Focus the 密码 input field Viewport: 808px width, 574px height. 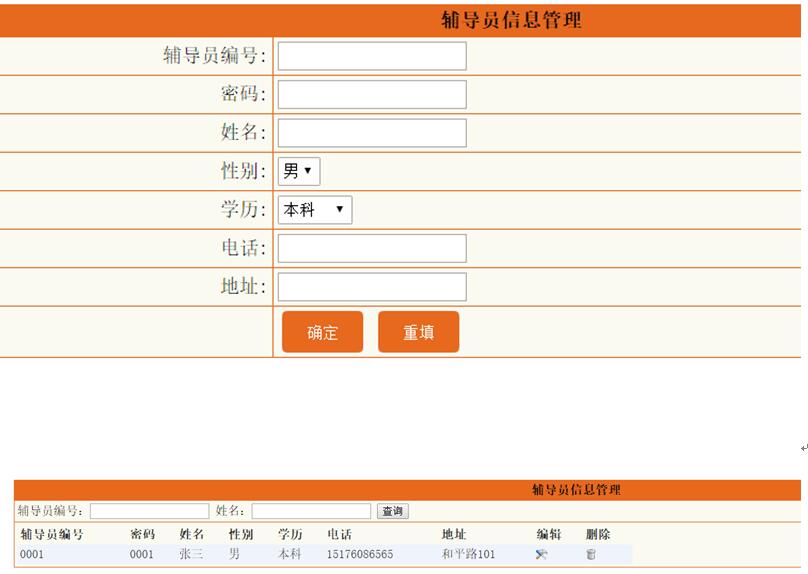pyautogui.click(x=372, y=94)
